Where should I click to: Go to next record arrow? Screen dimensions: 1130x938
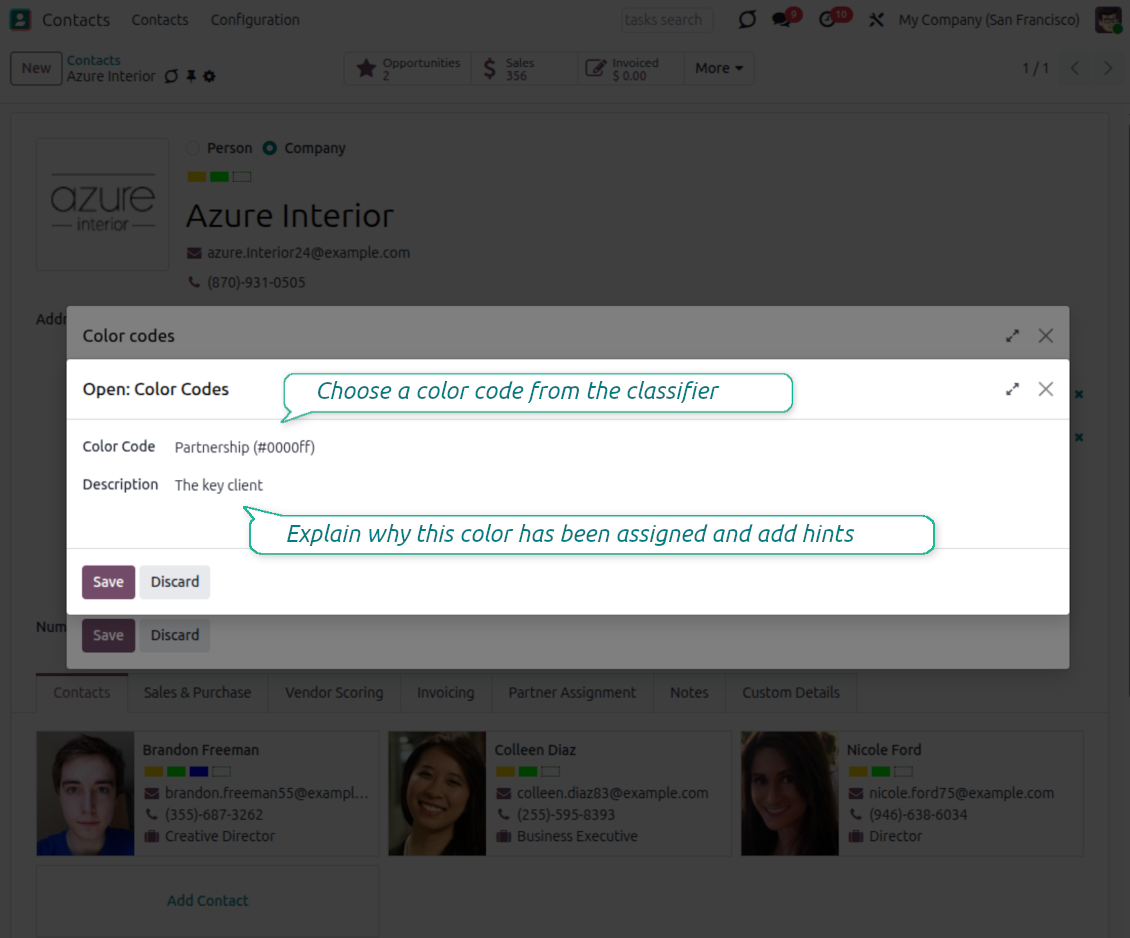(1107, 68)
